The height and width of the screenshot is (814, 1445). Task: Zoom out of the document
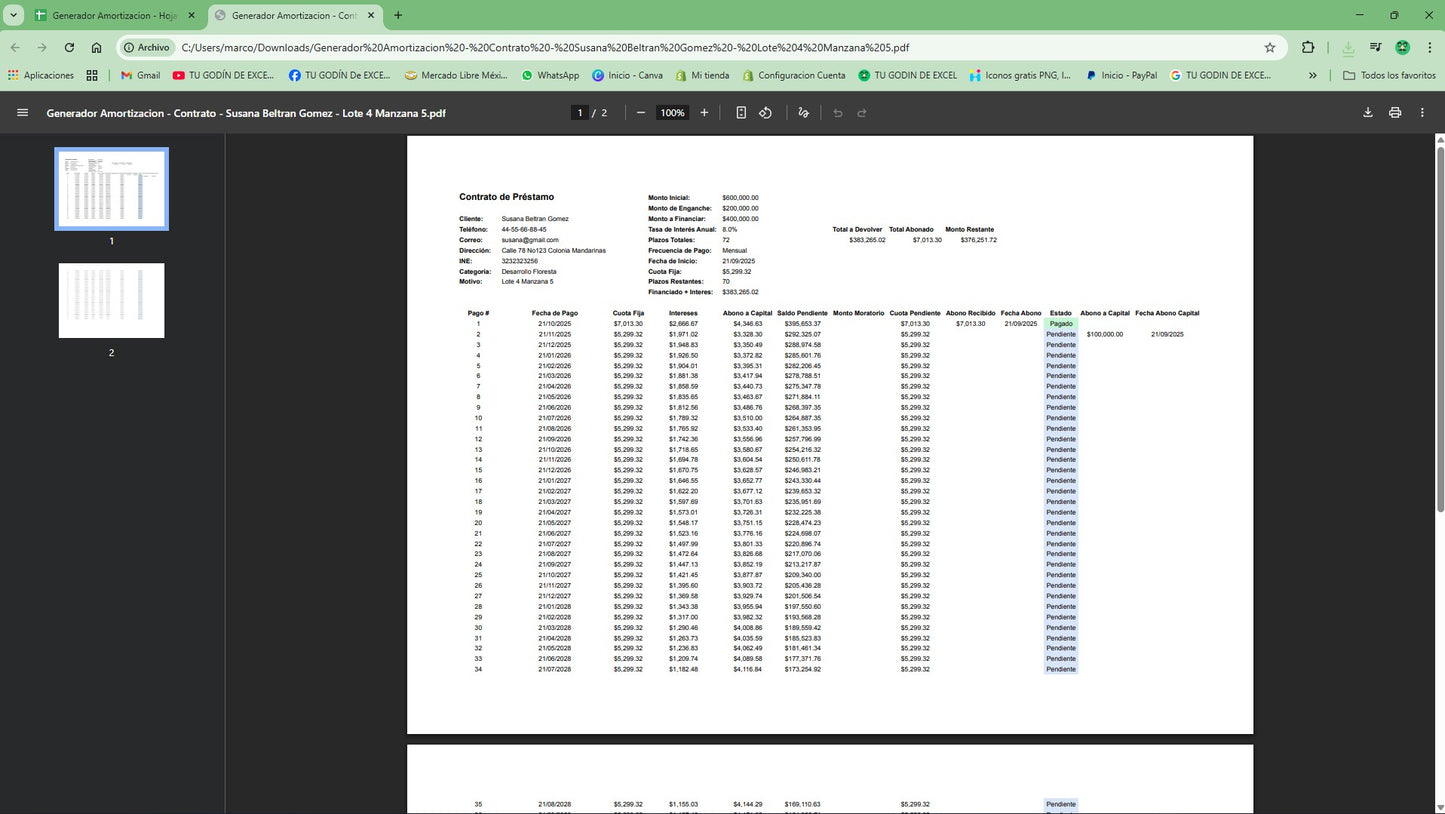point(640,112)
